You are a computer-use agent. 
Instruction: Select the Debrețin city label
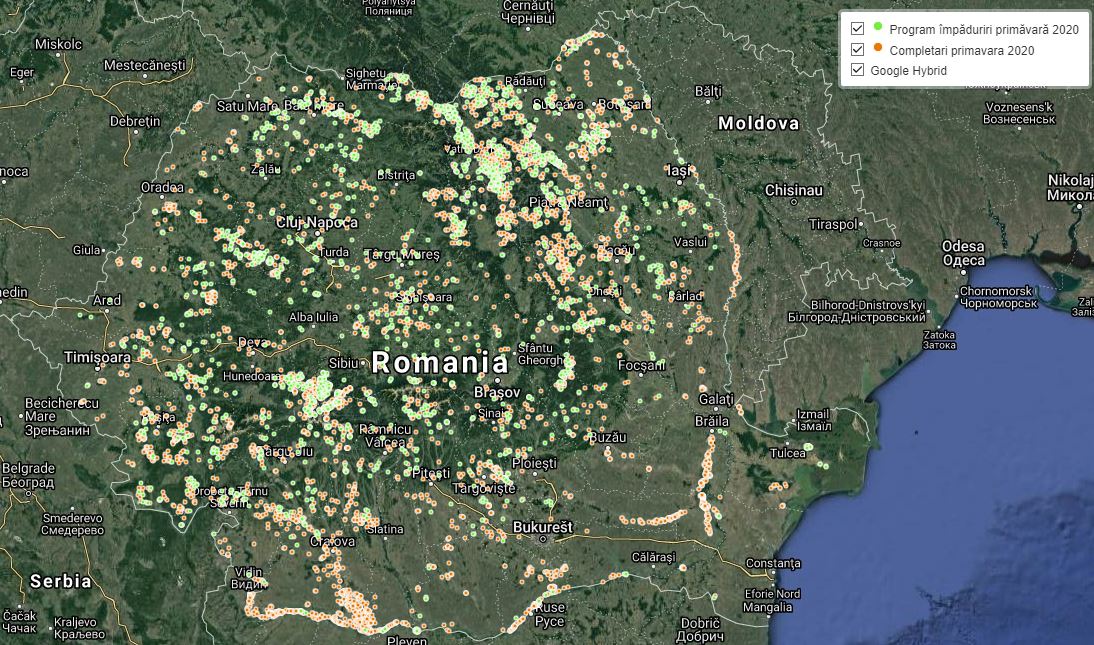point(135,121)
